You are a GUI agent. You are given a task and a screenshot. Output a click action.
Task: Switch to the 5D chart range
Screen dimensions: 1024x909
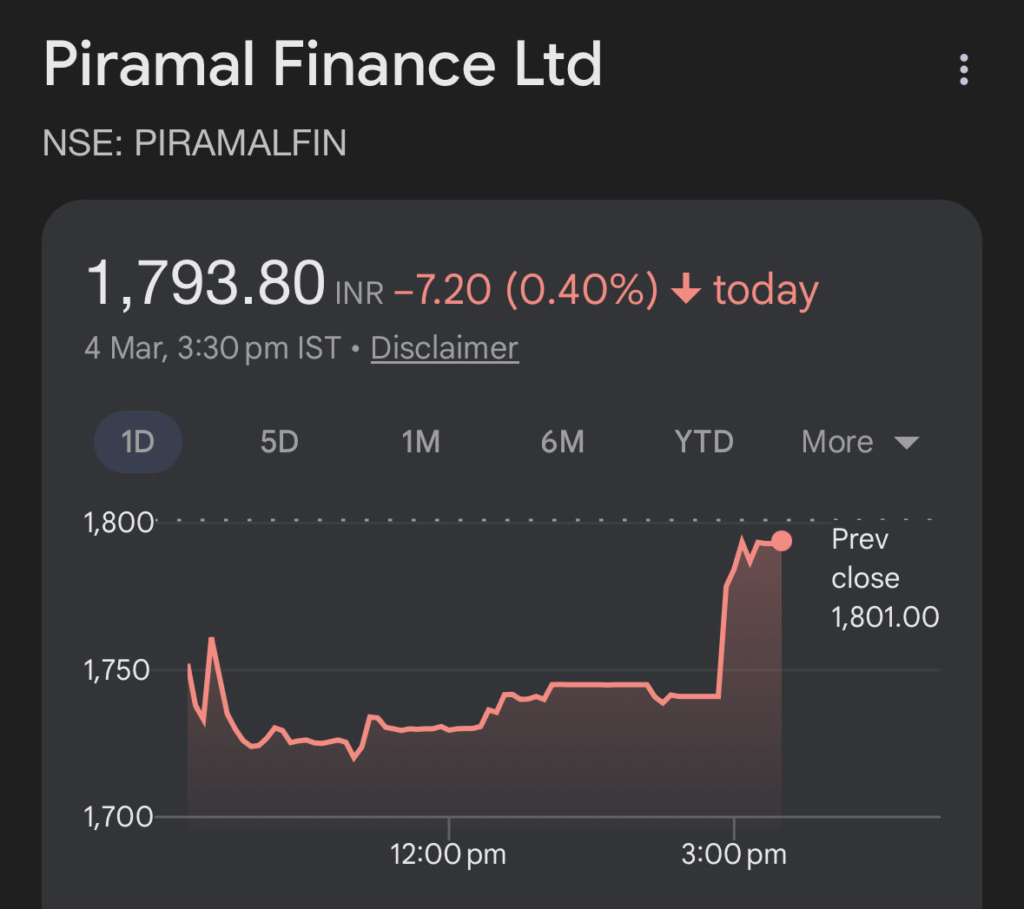279,442
